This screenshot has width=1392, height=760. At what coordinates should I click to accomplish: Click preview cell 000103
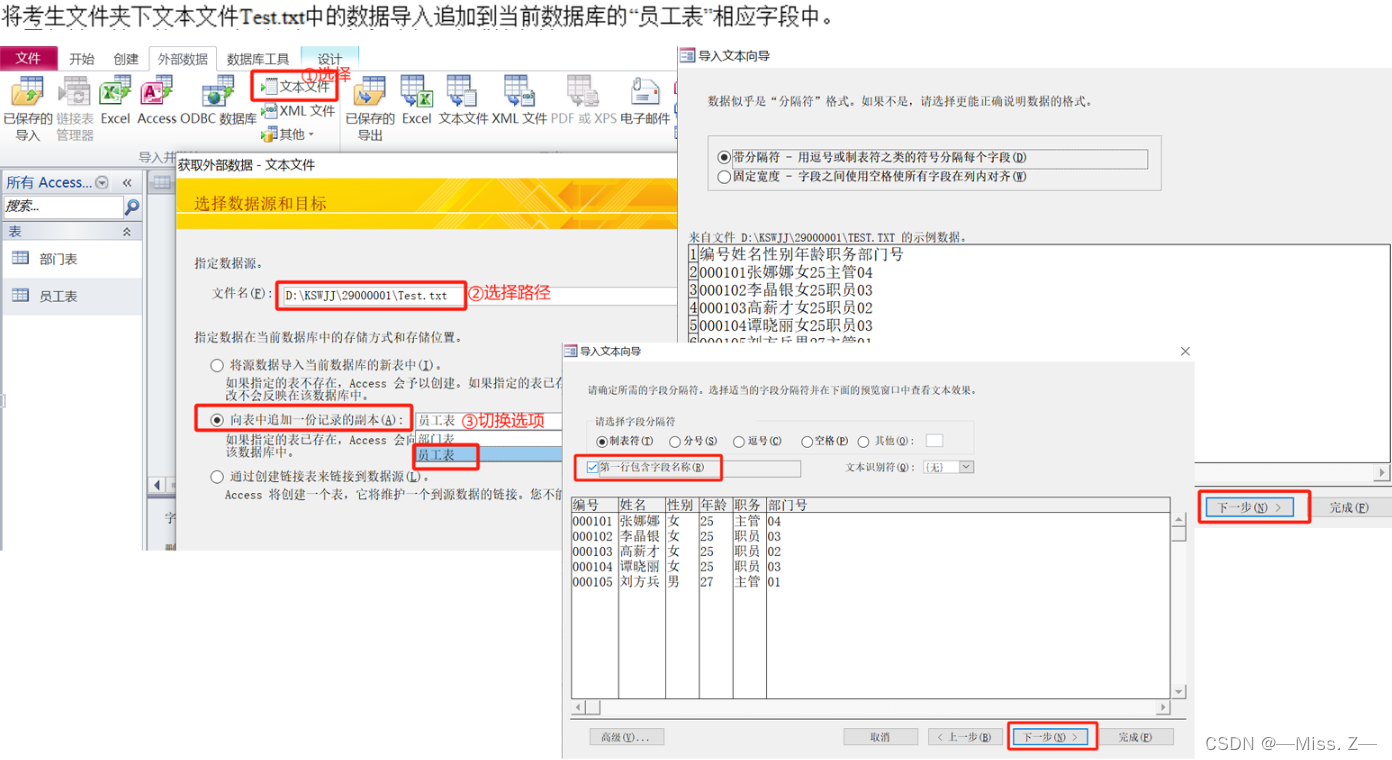point(592,551)
